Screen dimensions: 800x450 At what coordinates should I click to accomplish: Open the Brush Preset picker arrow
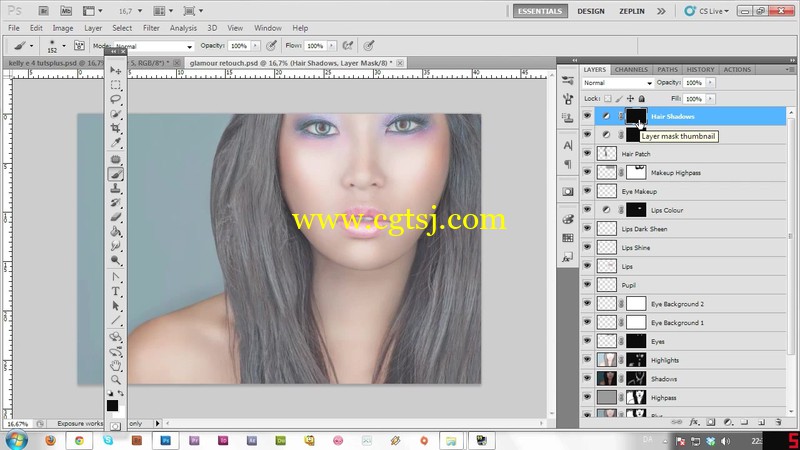click(64, 46)
